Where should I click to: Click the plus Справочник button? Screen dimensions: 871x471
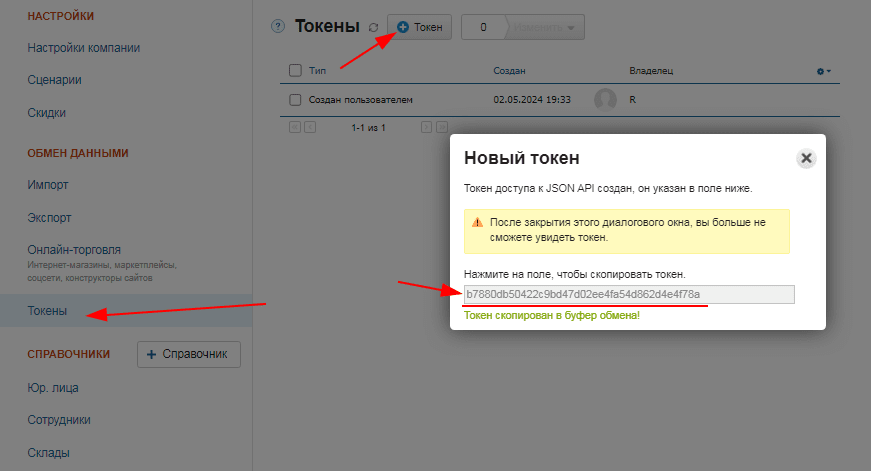tap(189, 354)
